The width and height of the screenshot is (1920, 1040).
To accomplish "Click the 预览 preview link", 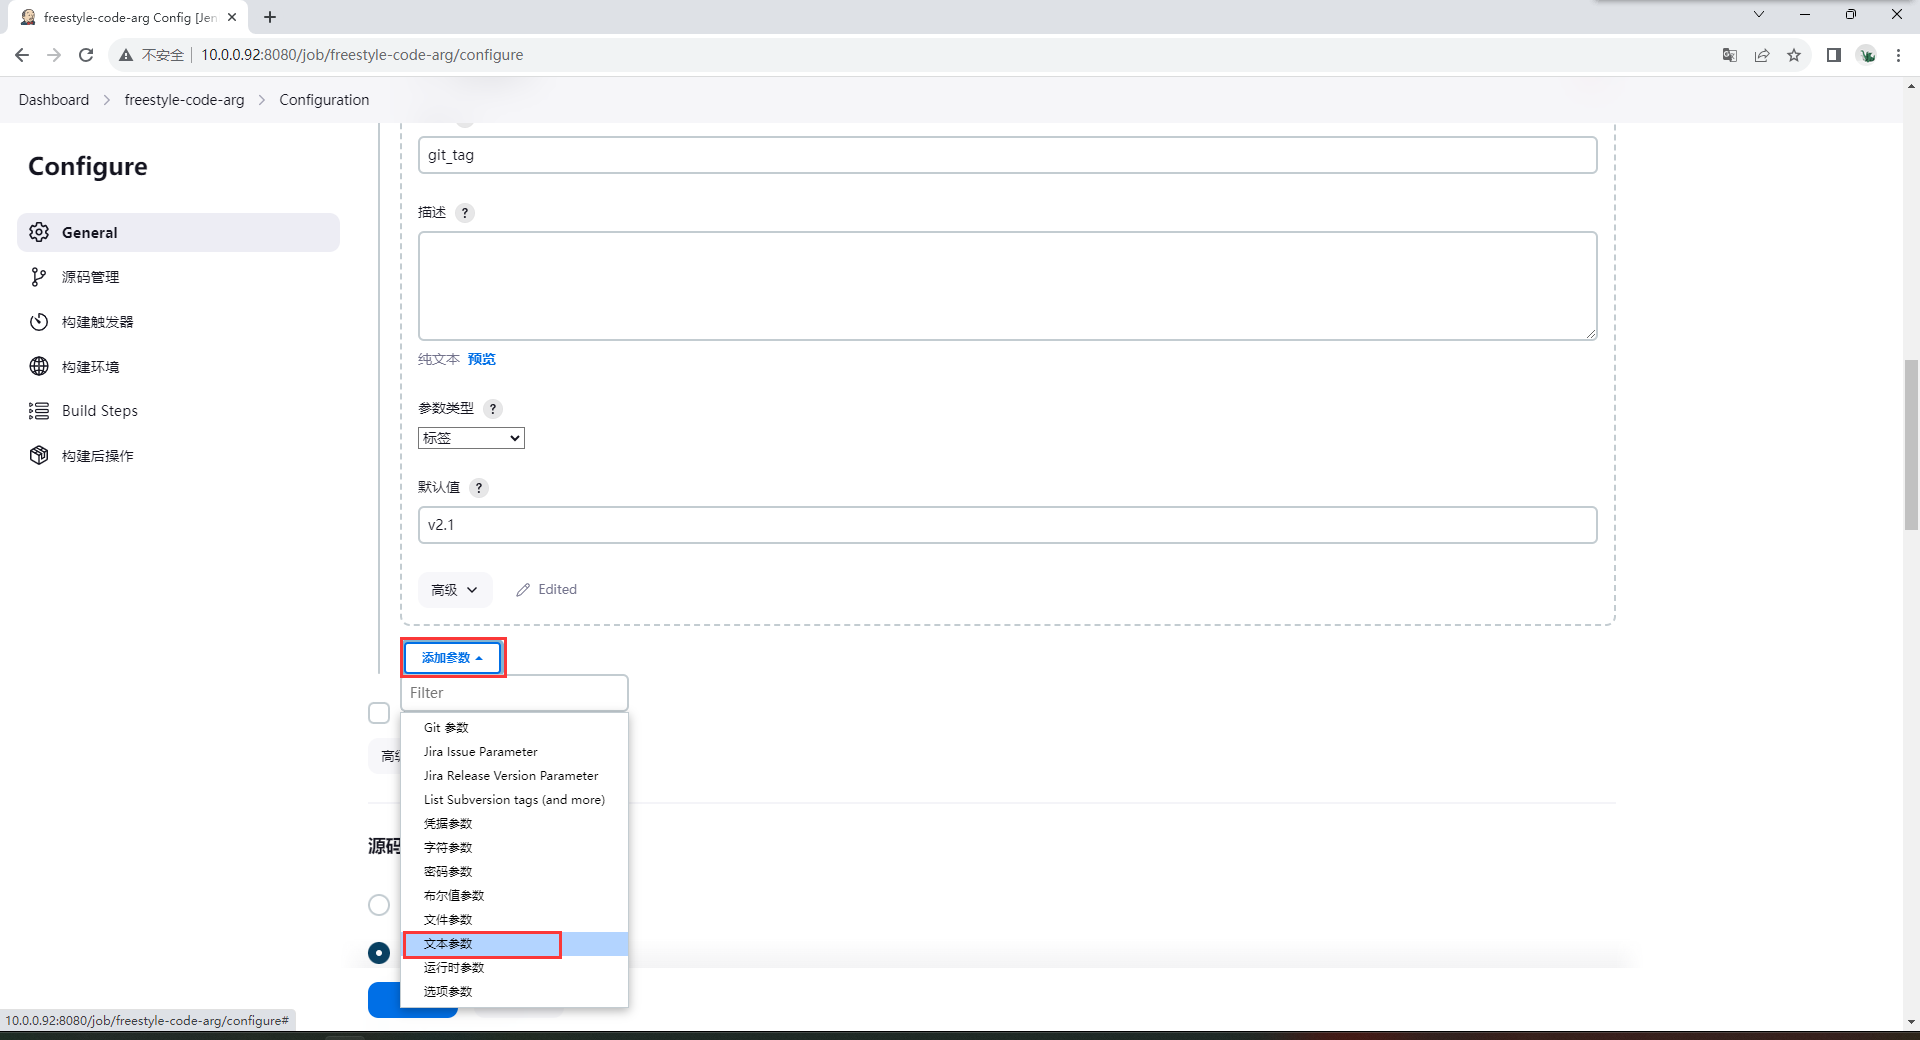I will coord(482,359).
